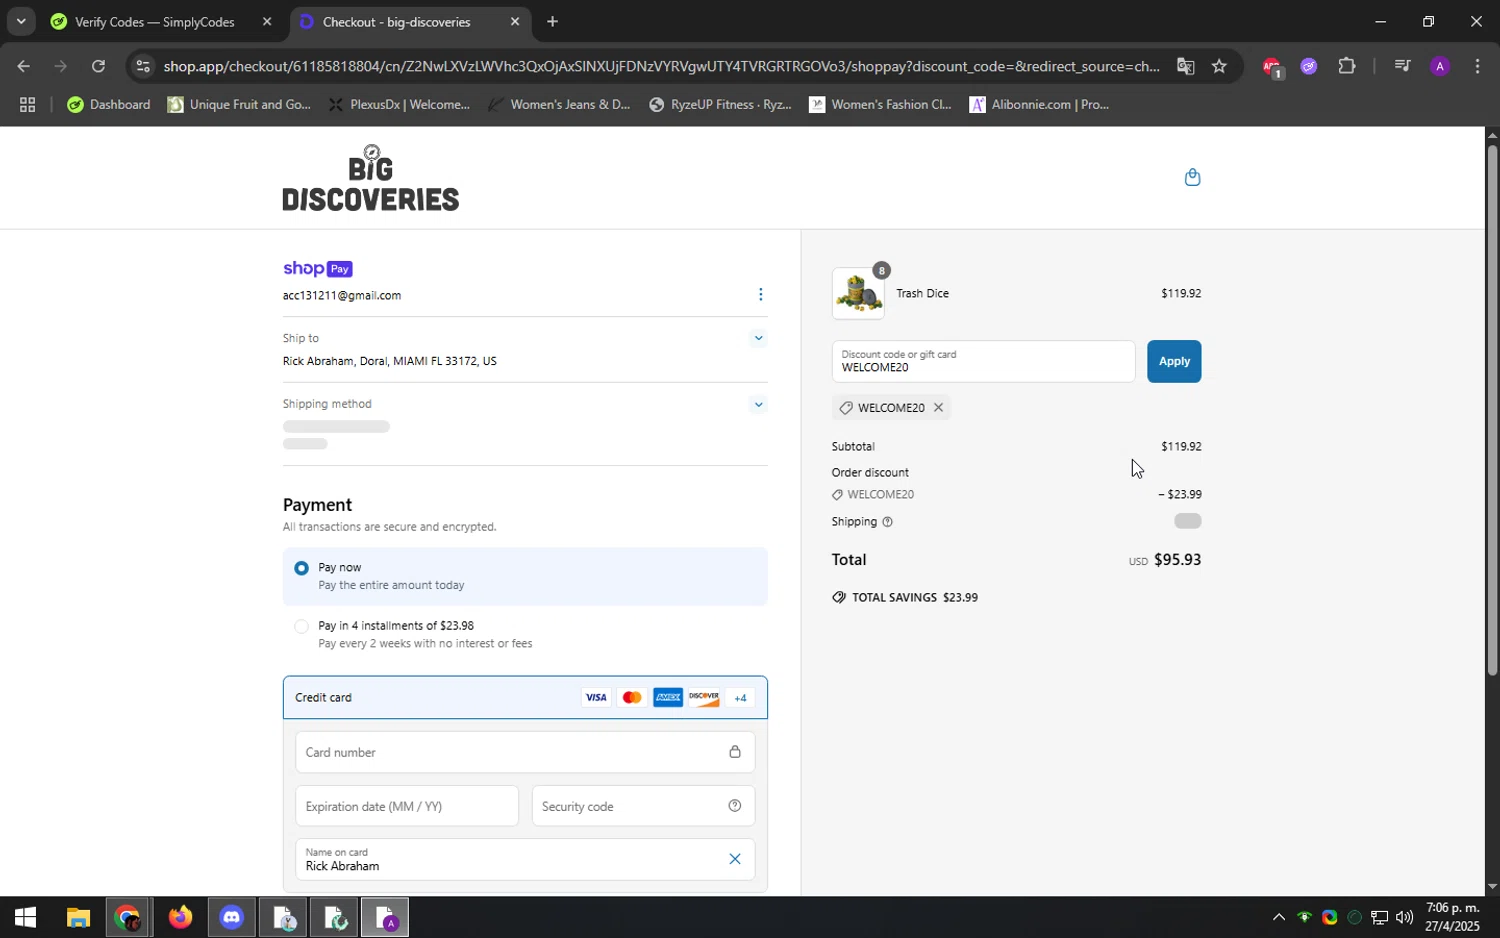Open the Shop Pay three-dot options menu
1500x938 pixels.
[760, 294]
